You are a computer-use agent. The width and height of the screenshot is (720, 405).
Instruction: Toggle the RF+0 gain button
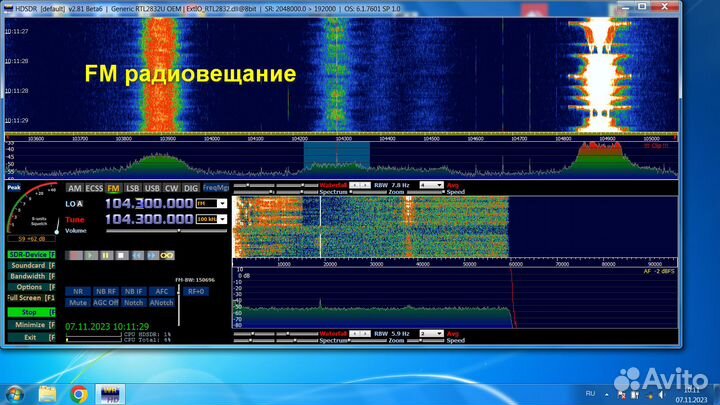pyautogui.click(x=196, y=292)
